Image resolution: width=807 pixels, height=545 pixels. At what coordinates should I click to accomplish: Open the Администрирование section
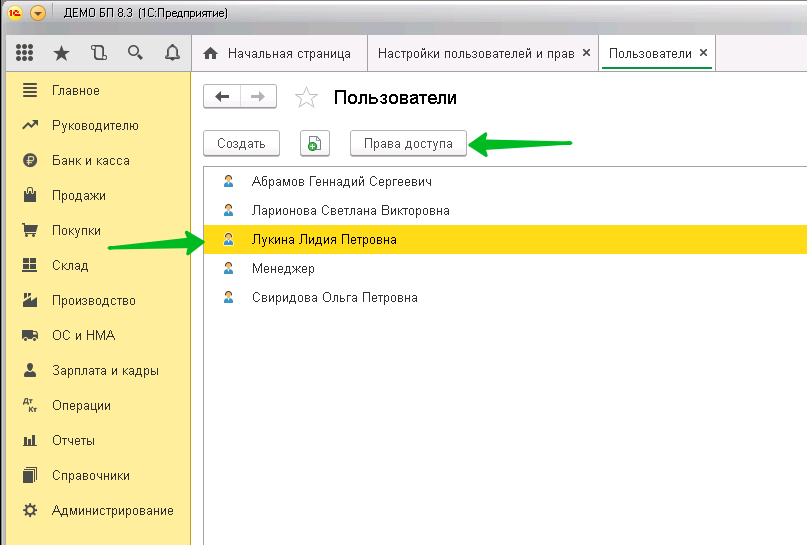[112, 510]
